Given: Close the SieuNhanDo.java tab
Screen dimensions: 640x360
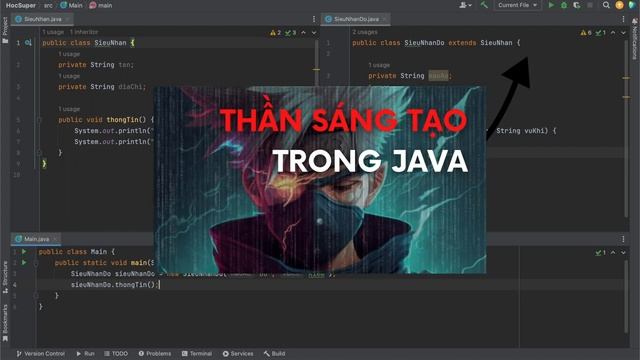Looking at the screenshot, I should (384, 19).
